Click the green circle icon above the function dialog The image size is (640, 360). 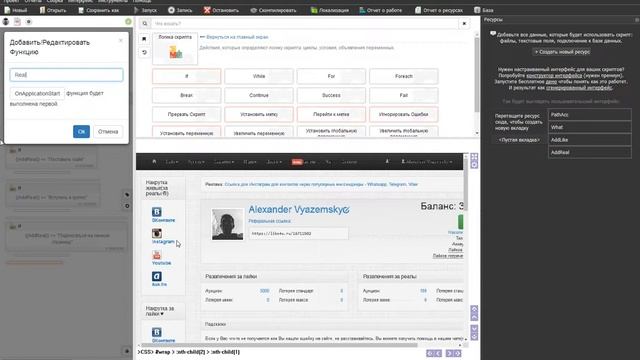[x=128, y=22]
